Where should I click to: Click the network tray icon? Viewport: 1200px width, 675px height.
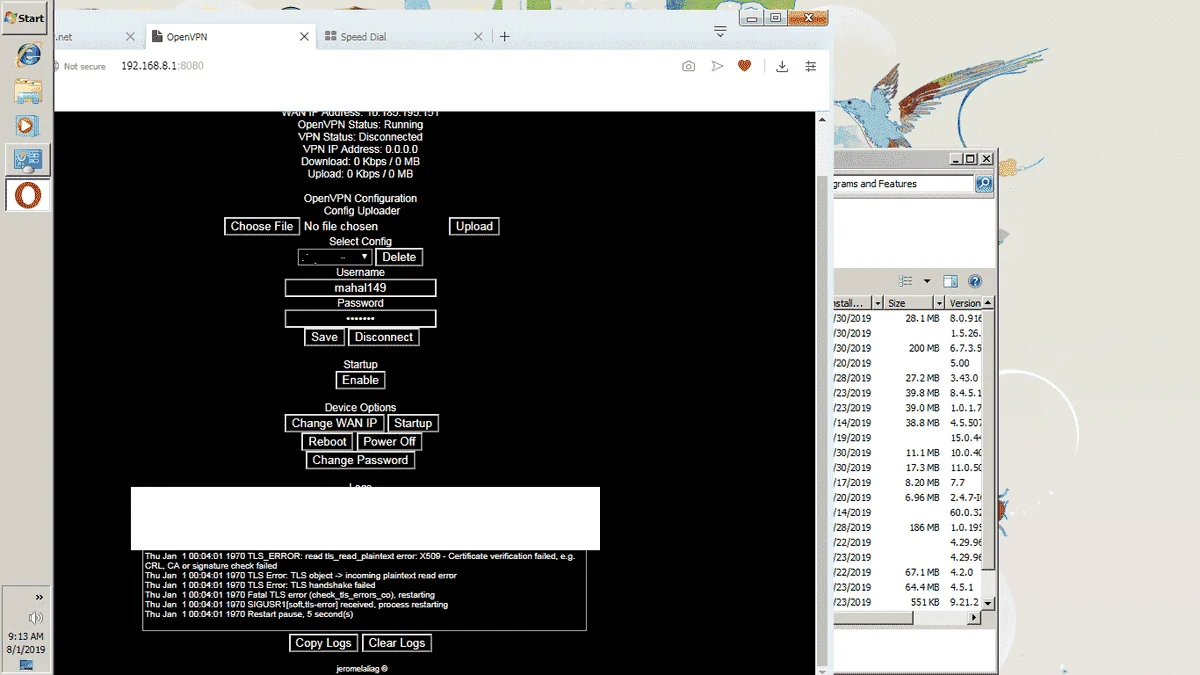(x=26, y=665)
